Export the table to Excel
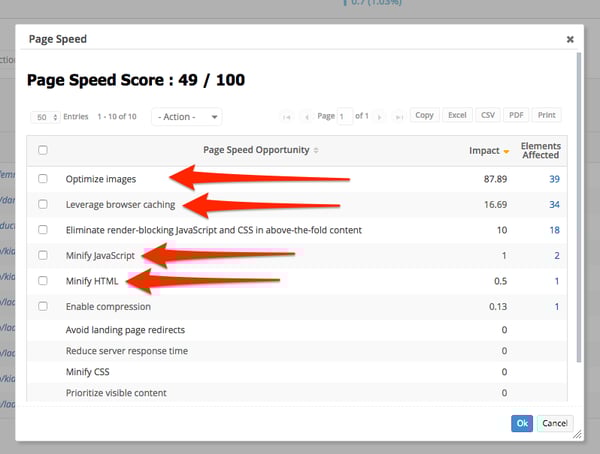This screenshot has height=454, width=600. [457, 115]
